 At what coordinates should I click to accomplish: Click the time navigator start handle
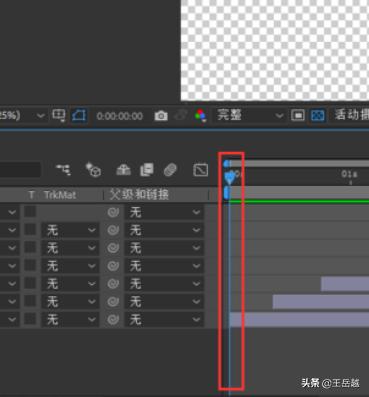click(x=226, y=164)
